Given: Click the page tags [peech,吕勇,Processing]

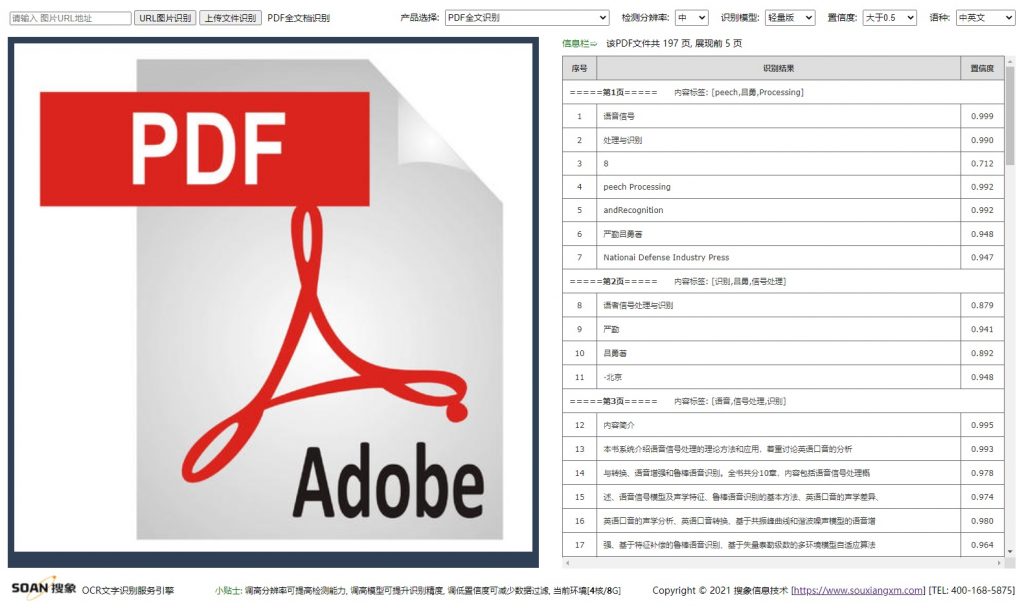Looking at the screenshot, I should coord(758,92).
